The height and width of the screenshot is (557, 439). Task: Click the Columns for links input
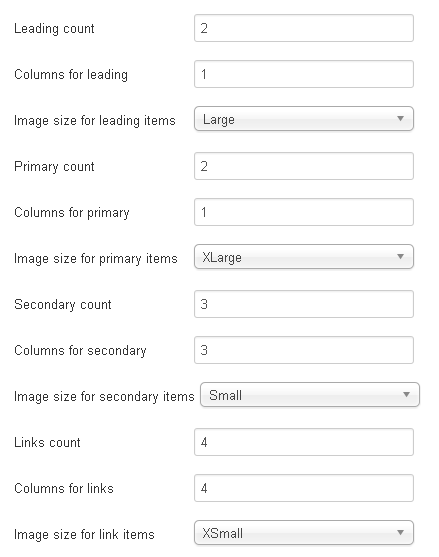tap(304, 488)
